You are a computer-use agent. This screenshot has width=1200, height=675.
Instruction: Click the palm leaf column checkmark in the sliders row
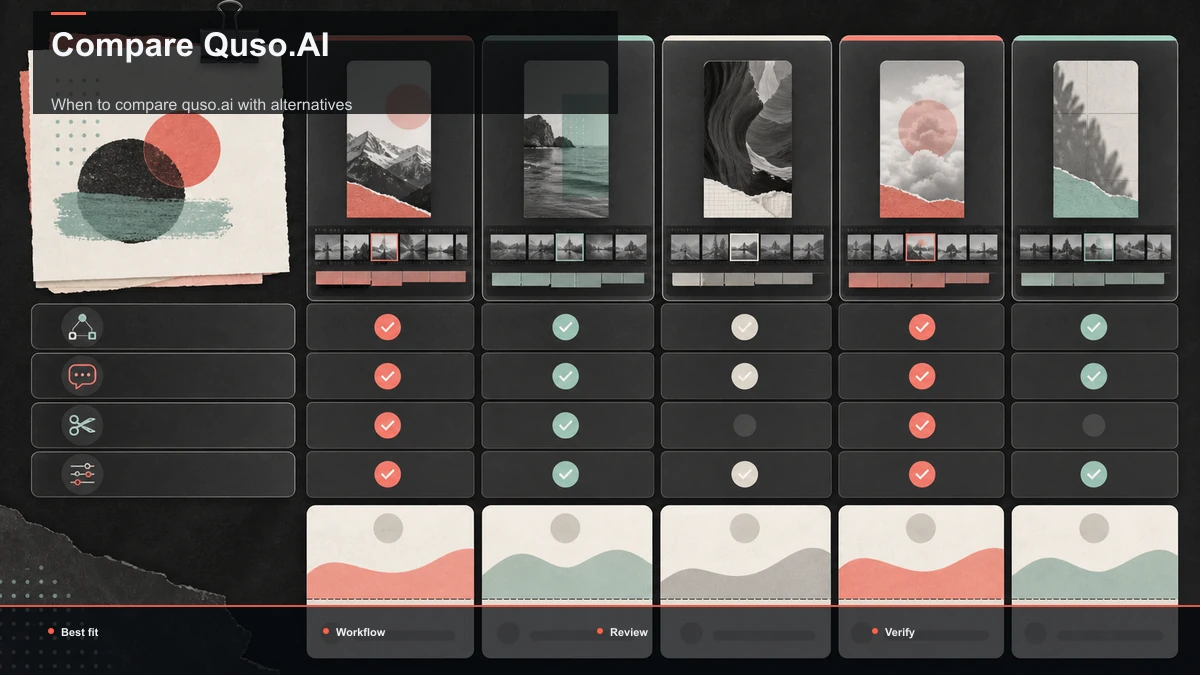(x=1094, y=474)
